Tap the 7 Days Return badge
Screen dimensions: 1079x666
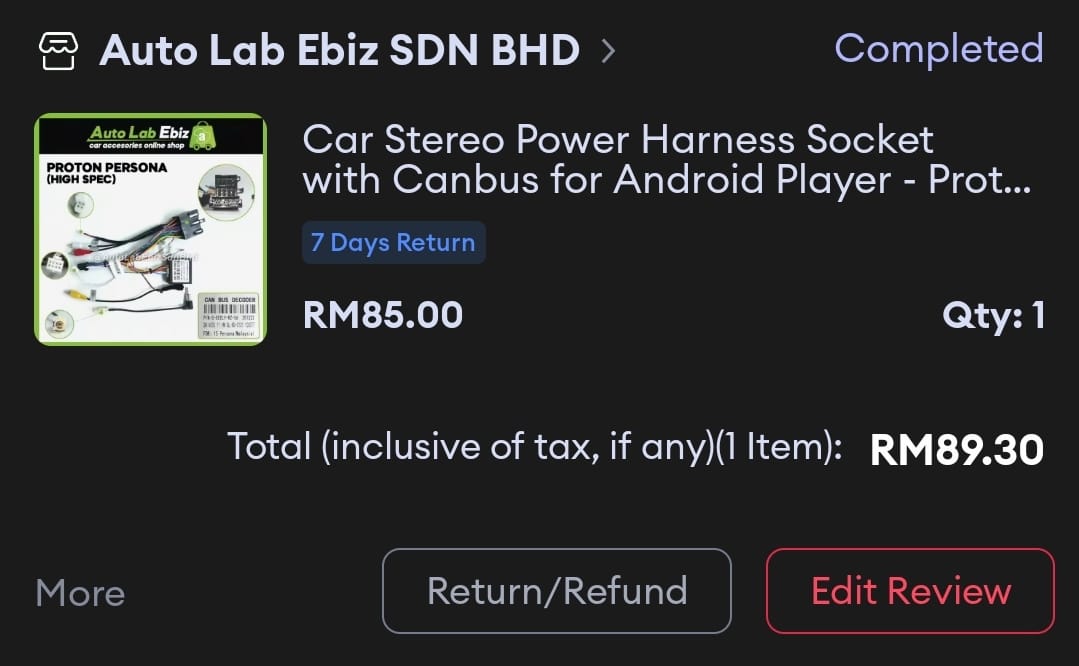[394, 242]
